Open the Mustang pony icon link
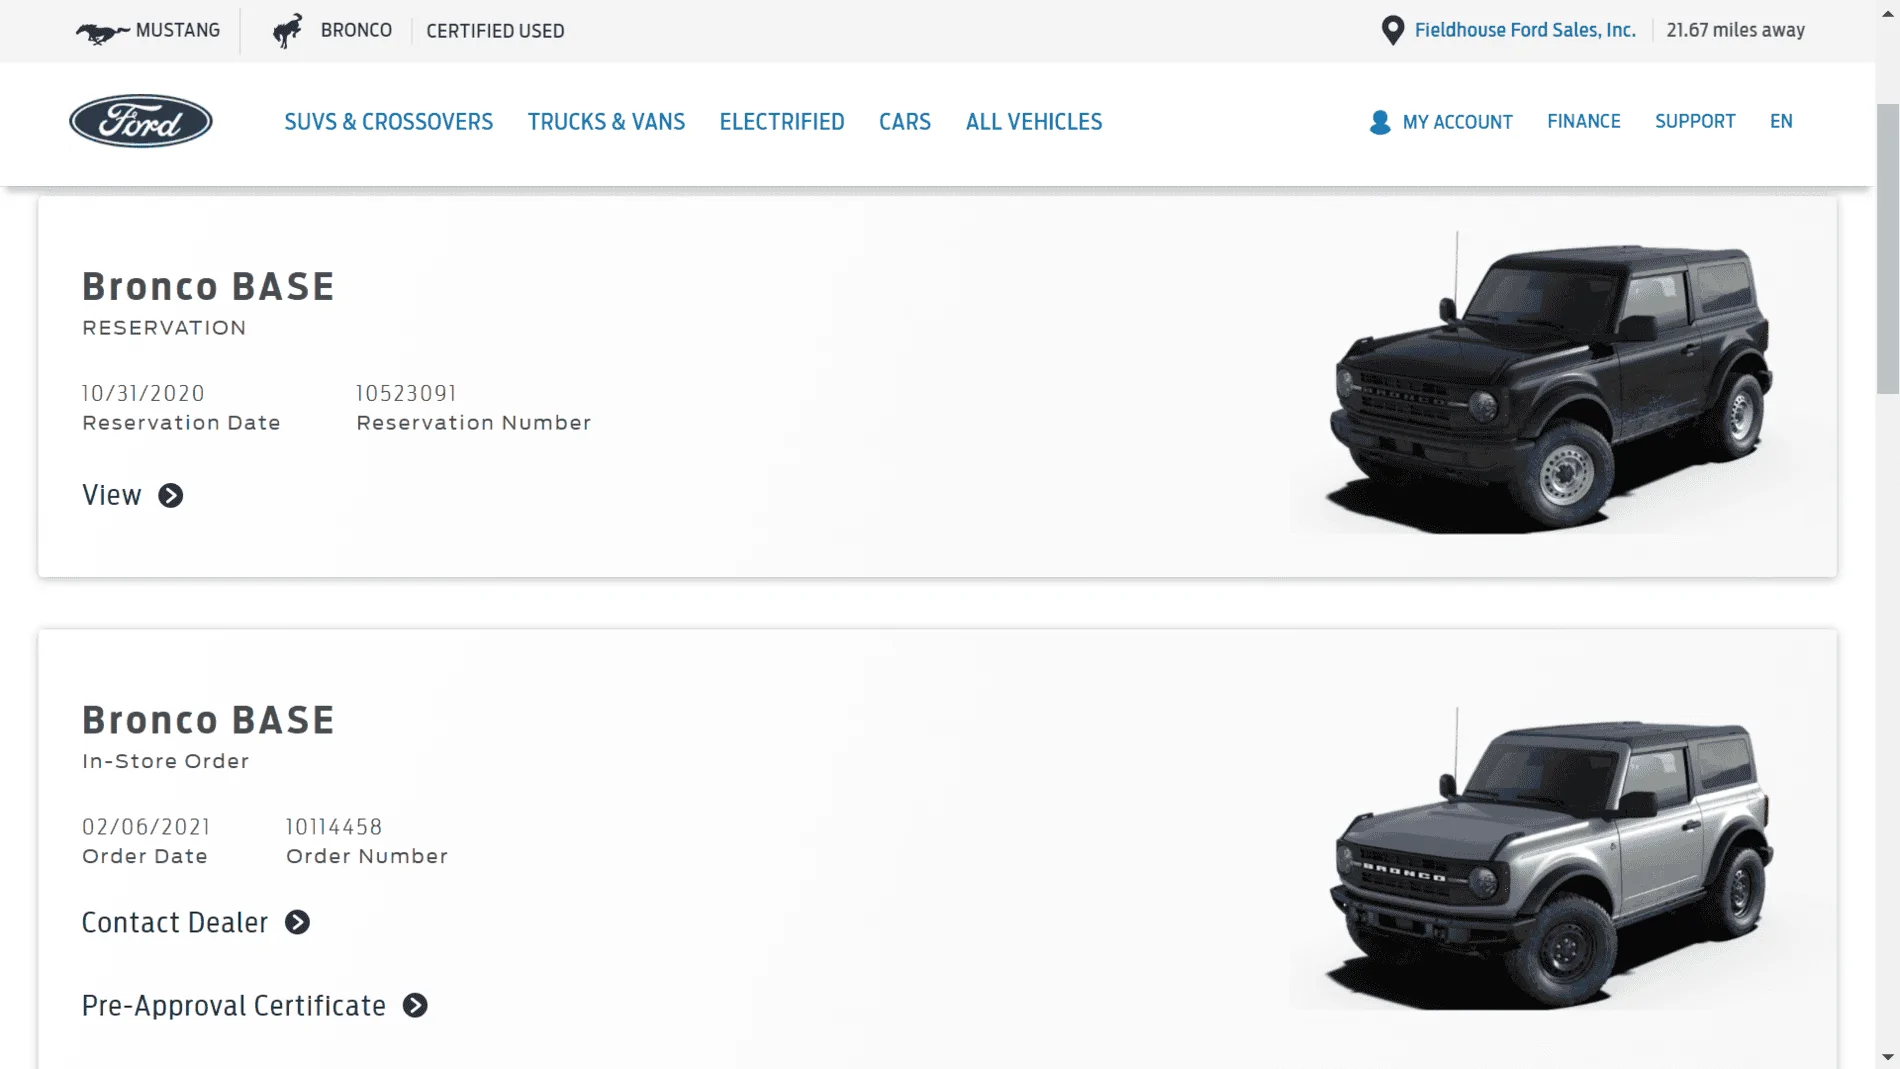Image resolution: width=1900 pixels, height=1069 pixels. pyautogui.click(x=102, y=32)
